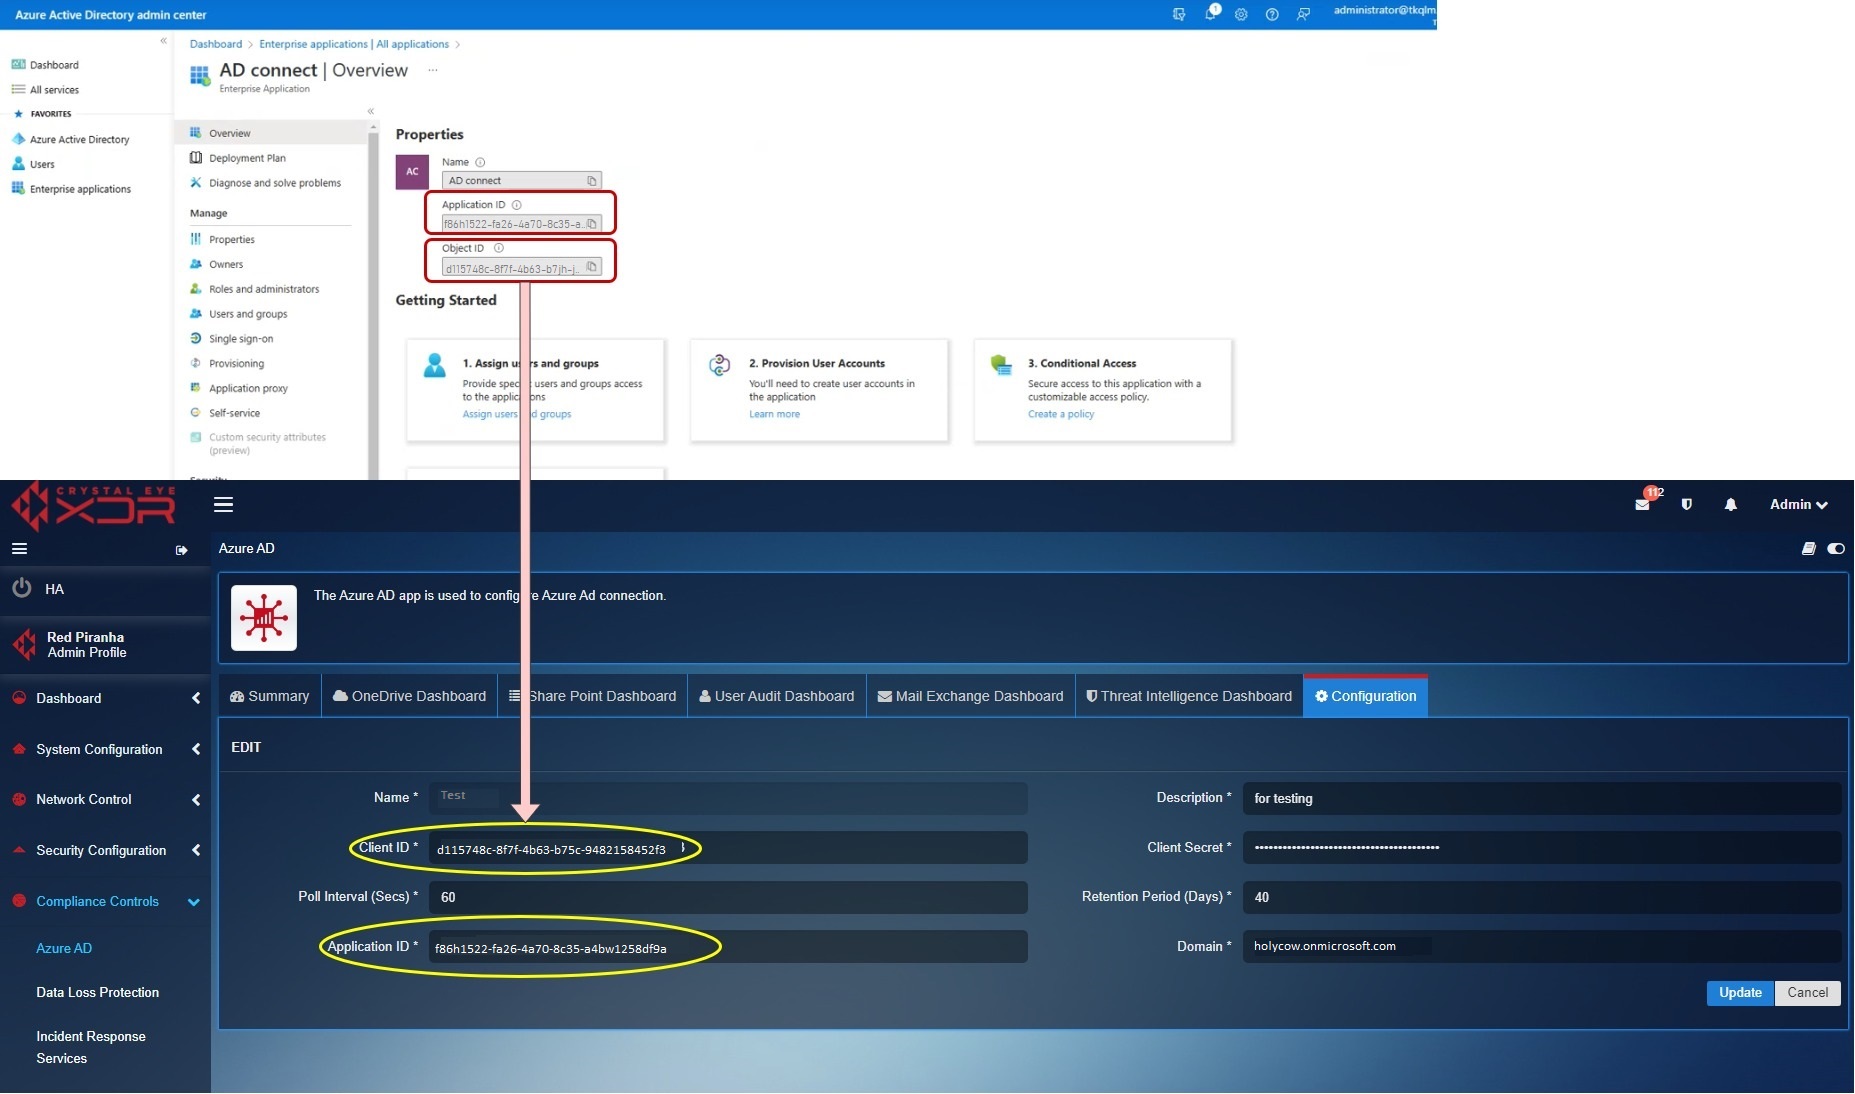
Task: Click the Application ID input field in Crystal Eye
Action: pyautogui.click(x=728, y=947)
